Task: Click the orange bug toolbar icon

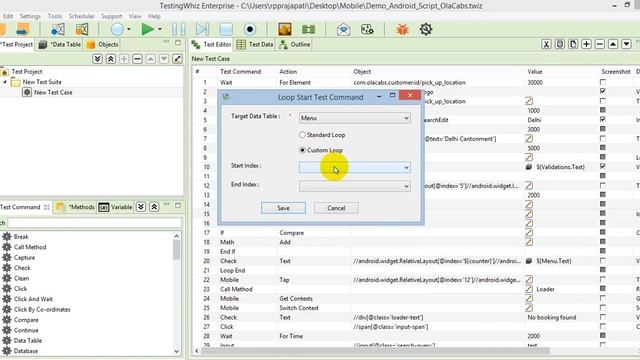Action: click(402, 29)
